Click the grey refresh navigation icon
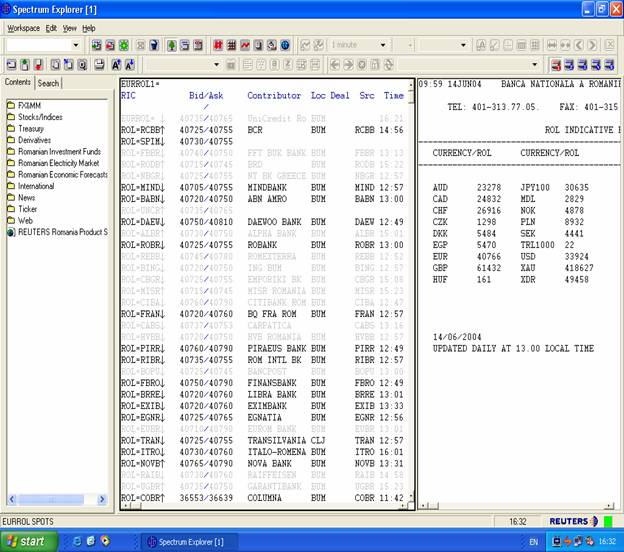 click(x=389, y=64)
